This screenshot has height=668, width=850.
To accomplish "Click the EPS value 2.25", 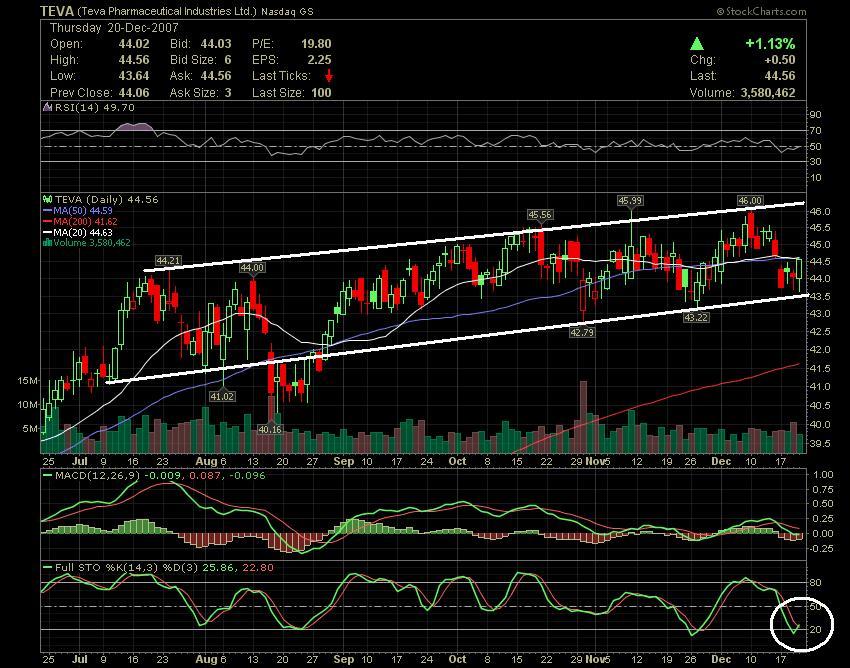I will [x=319, y=60].
